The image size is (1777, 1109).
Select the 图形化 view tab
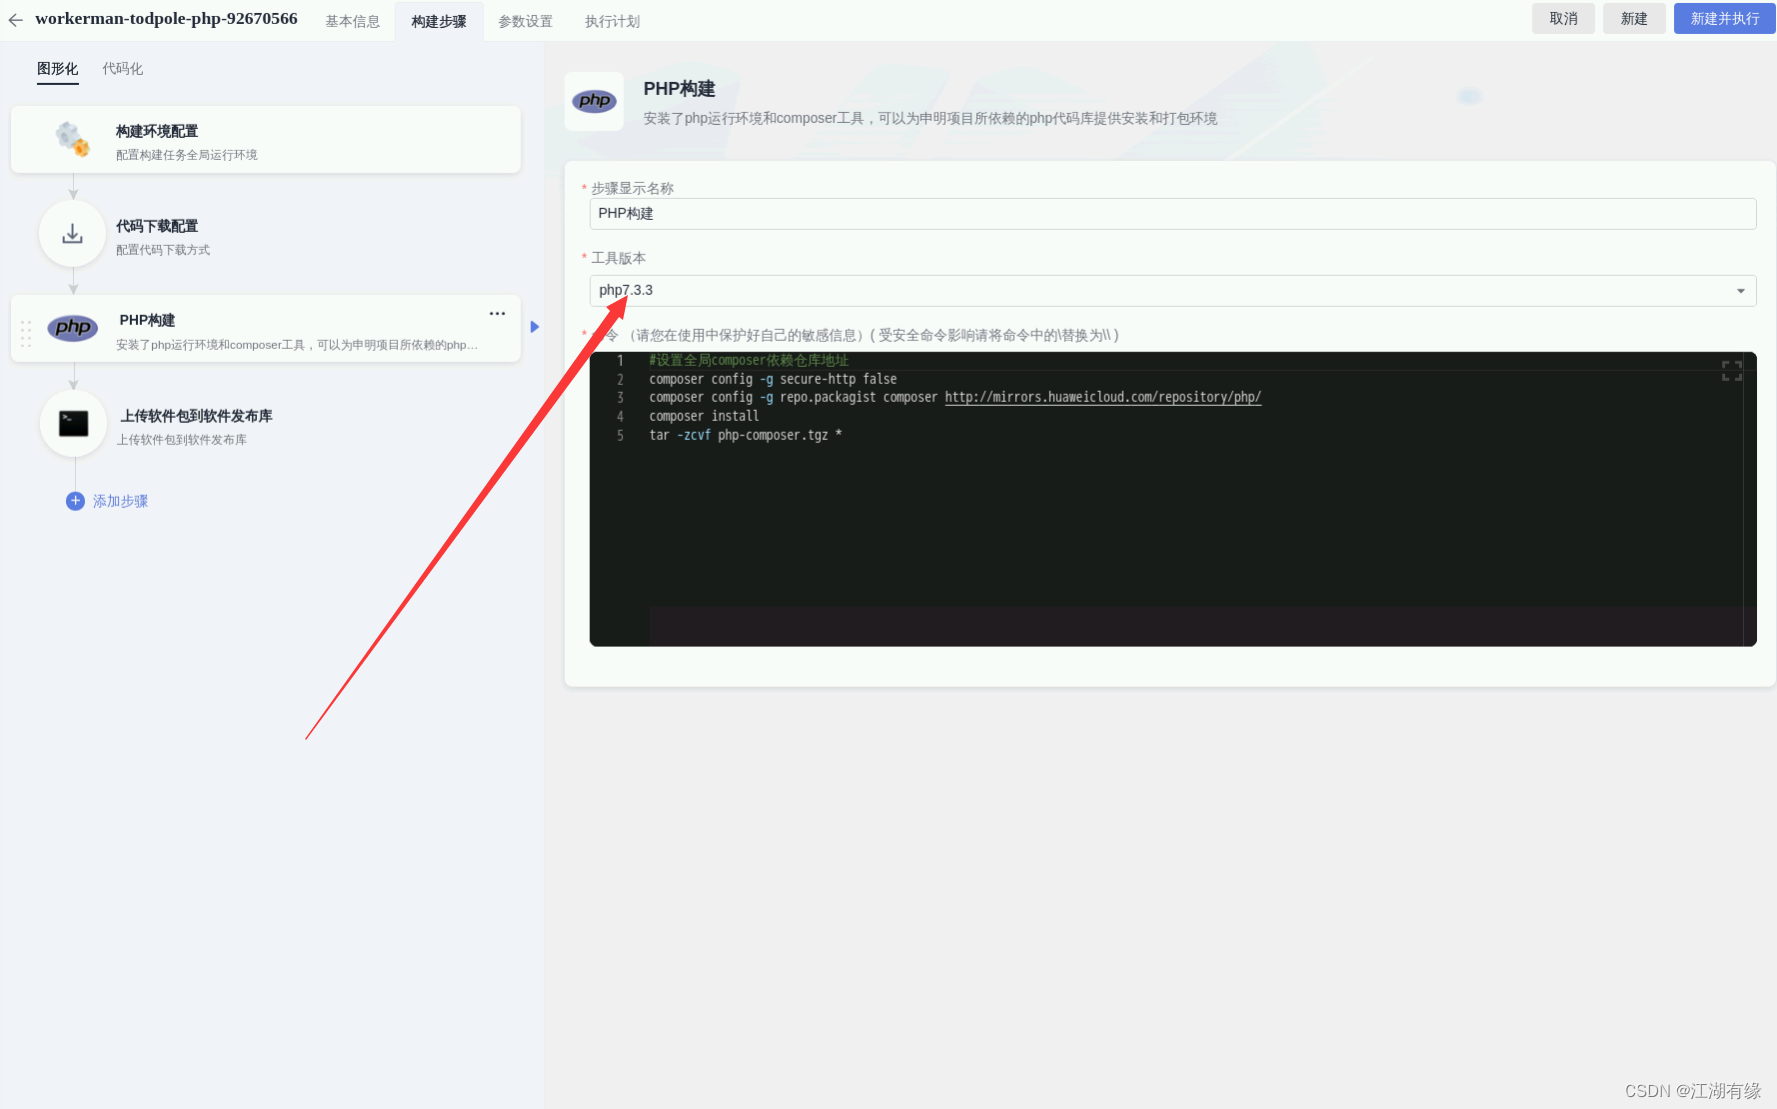pos(57,69)
